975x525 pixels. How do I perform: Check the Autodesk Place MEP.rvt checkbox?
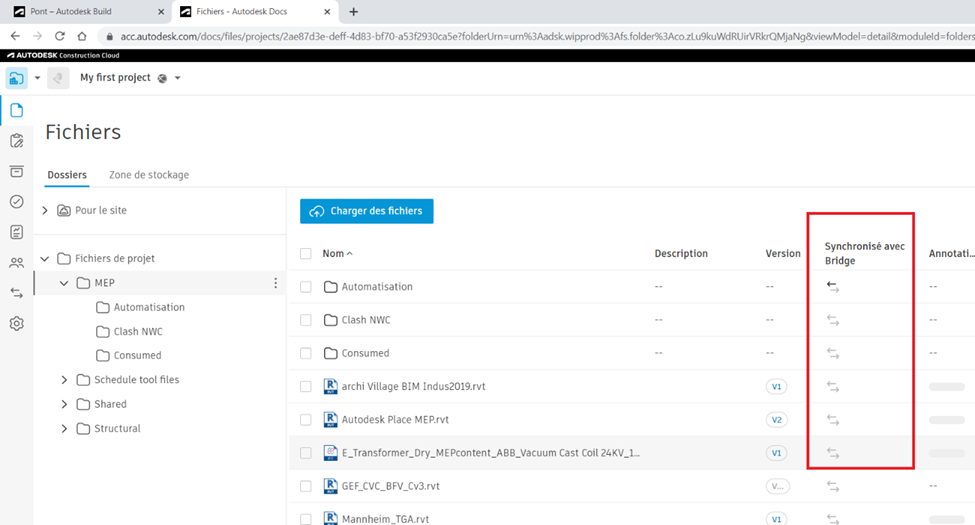coord(305,420)
